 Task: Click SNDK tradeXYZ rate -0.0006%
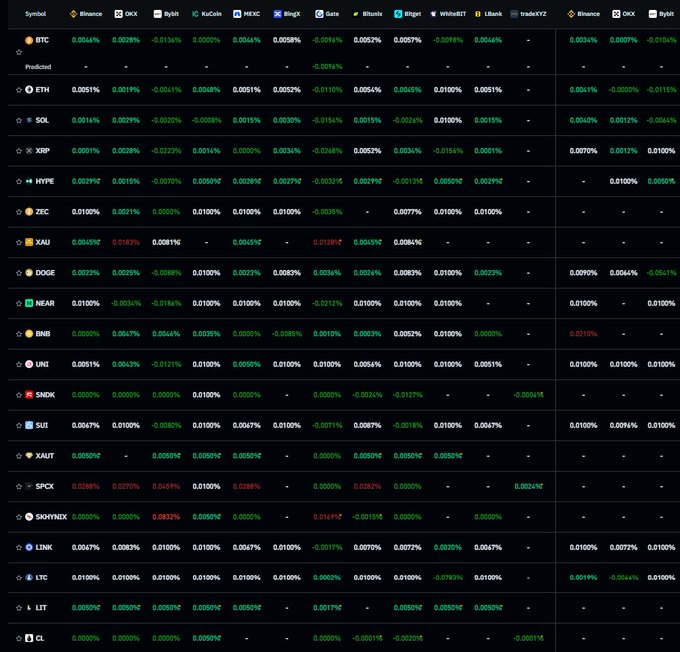click(x=528, y=395)
